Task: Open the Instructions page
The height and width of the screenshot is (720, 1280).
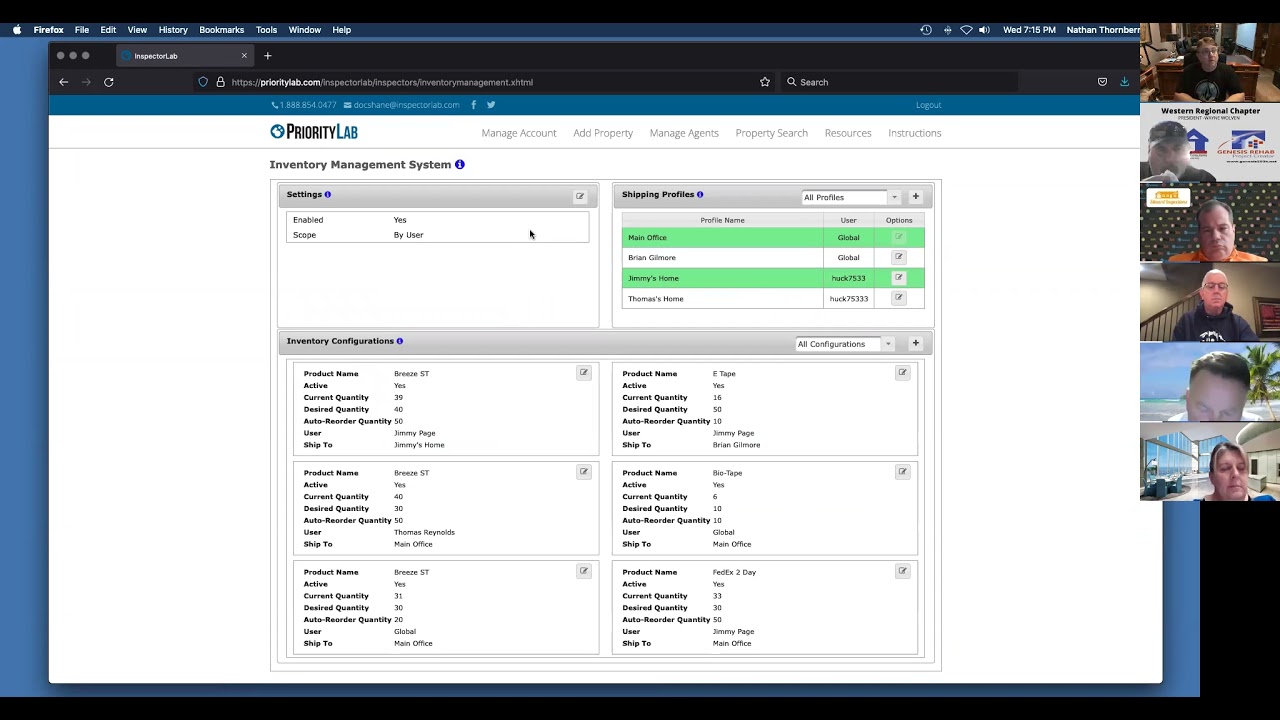Action: tap(915, 133)
